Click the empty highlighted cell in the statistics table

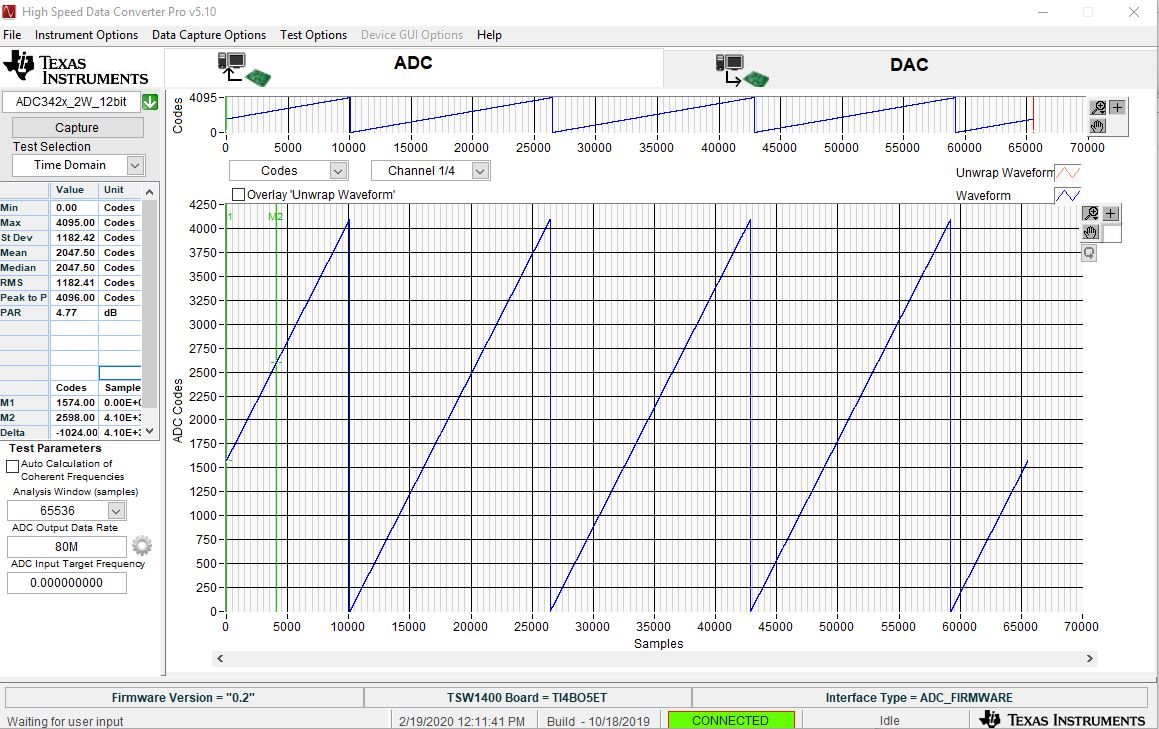[120, 373]
